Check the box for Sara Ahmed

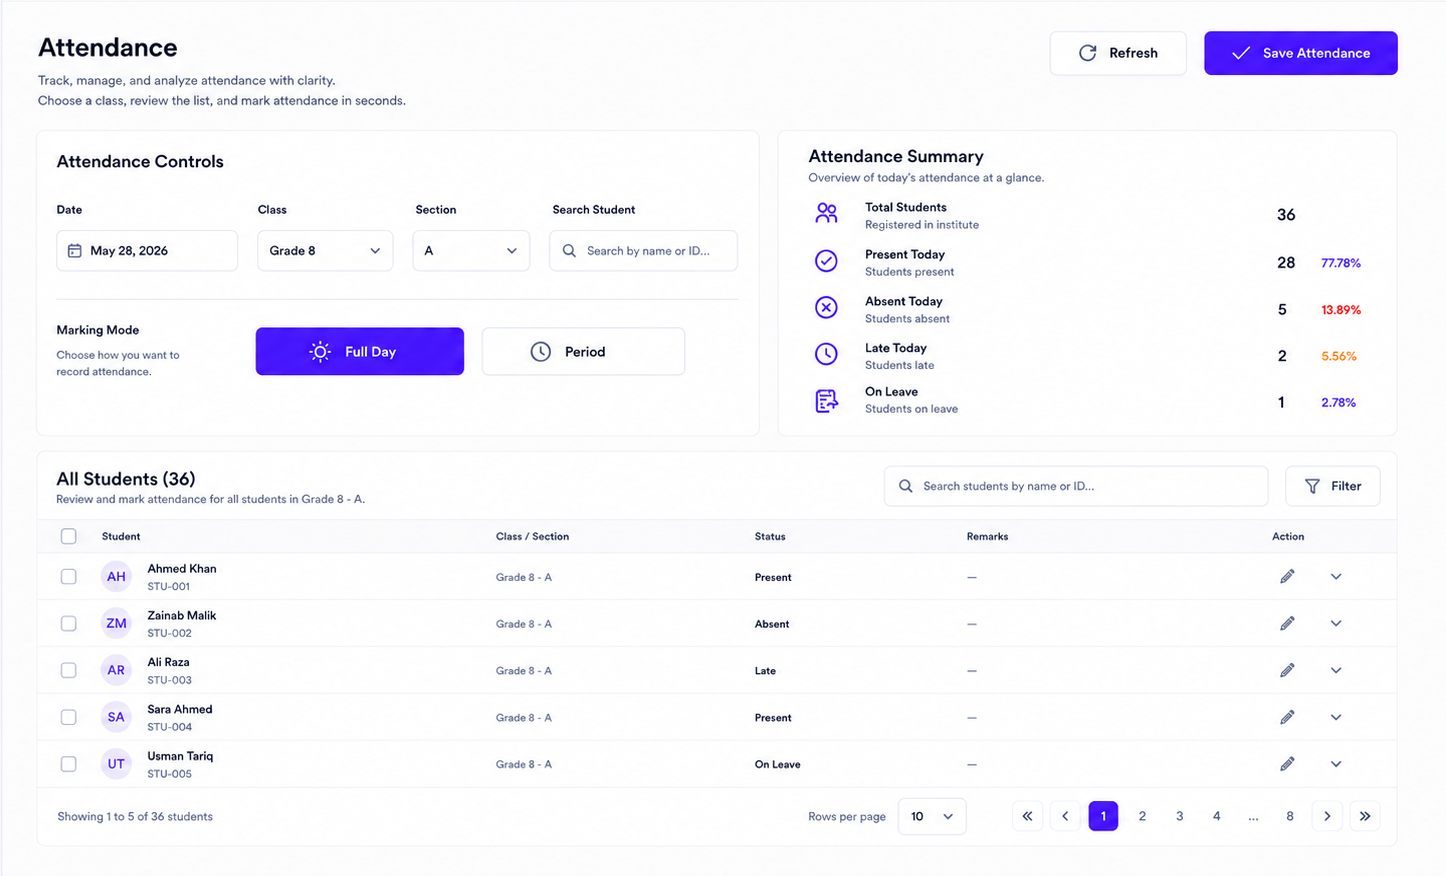(68, 717)
